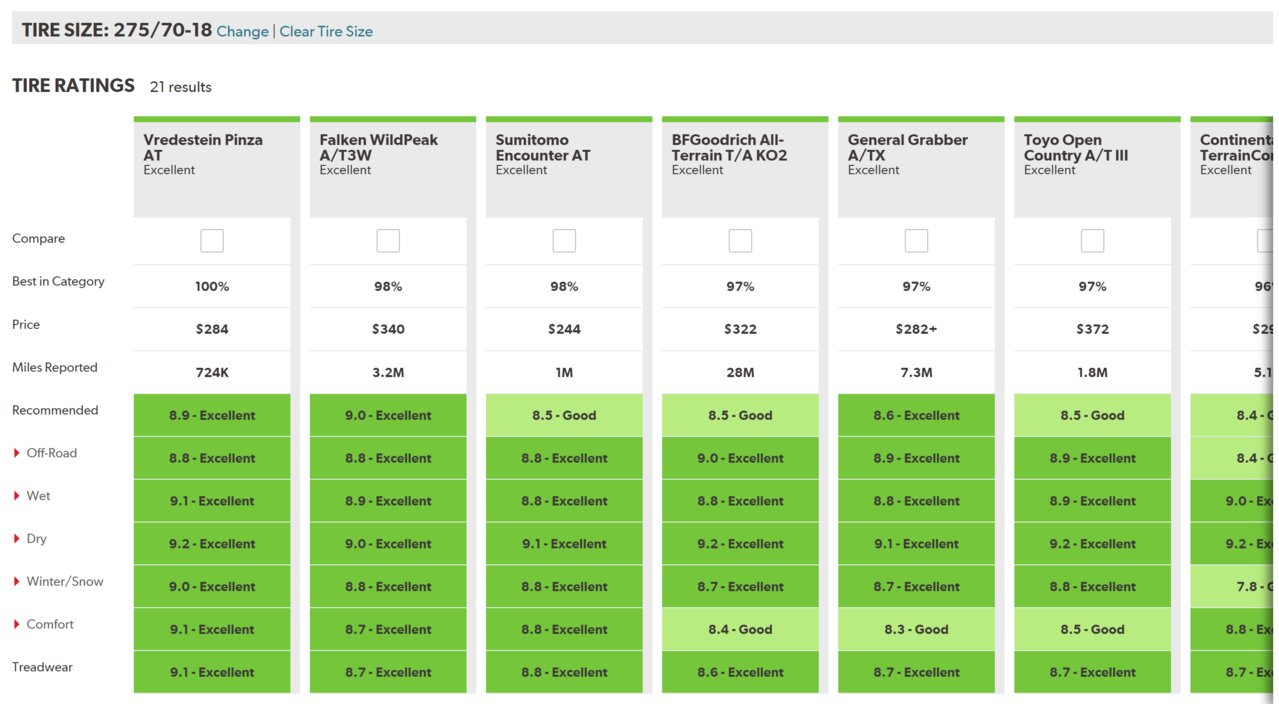
Task: Click the Miles Reported row label
Action: (55, 367)
